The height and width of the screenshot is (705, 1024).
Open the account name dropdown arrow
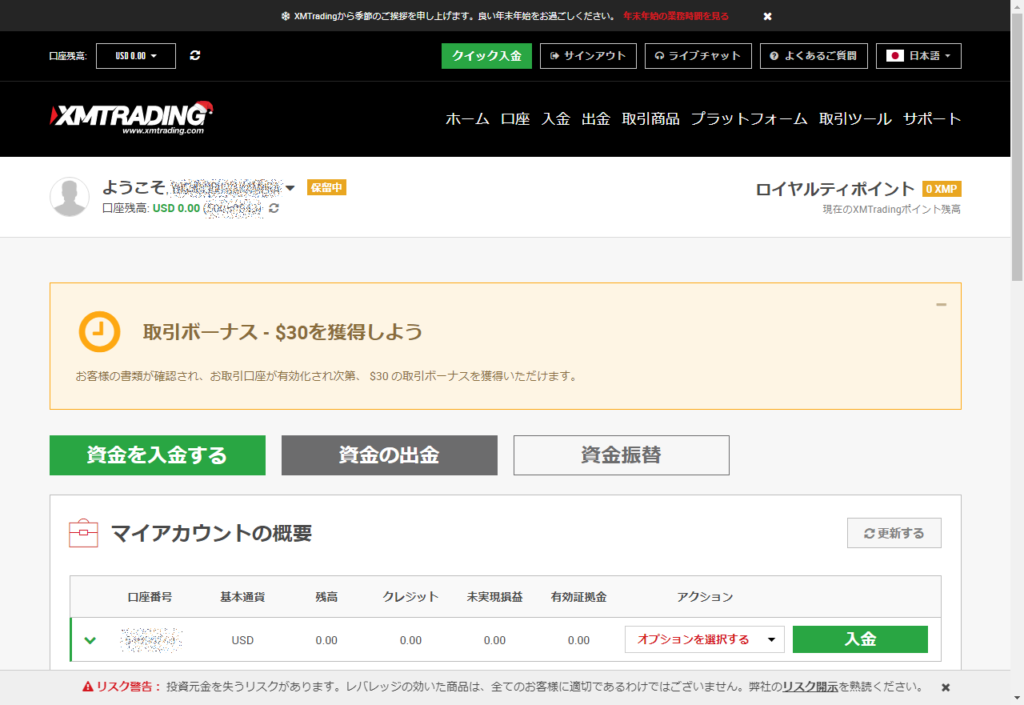coord(290,188)
